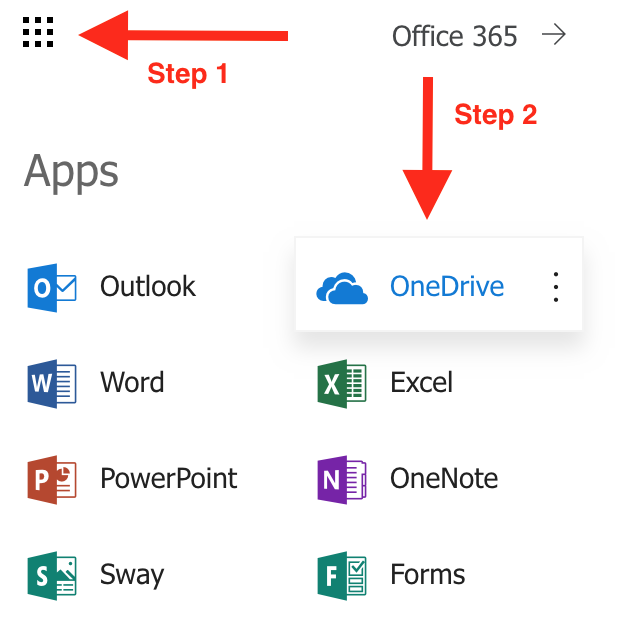Image resolution: width=622 pixels, height=638 pixels.
Task: Click the Excel app icon
Action: tap(342, 384)
